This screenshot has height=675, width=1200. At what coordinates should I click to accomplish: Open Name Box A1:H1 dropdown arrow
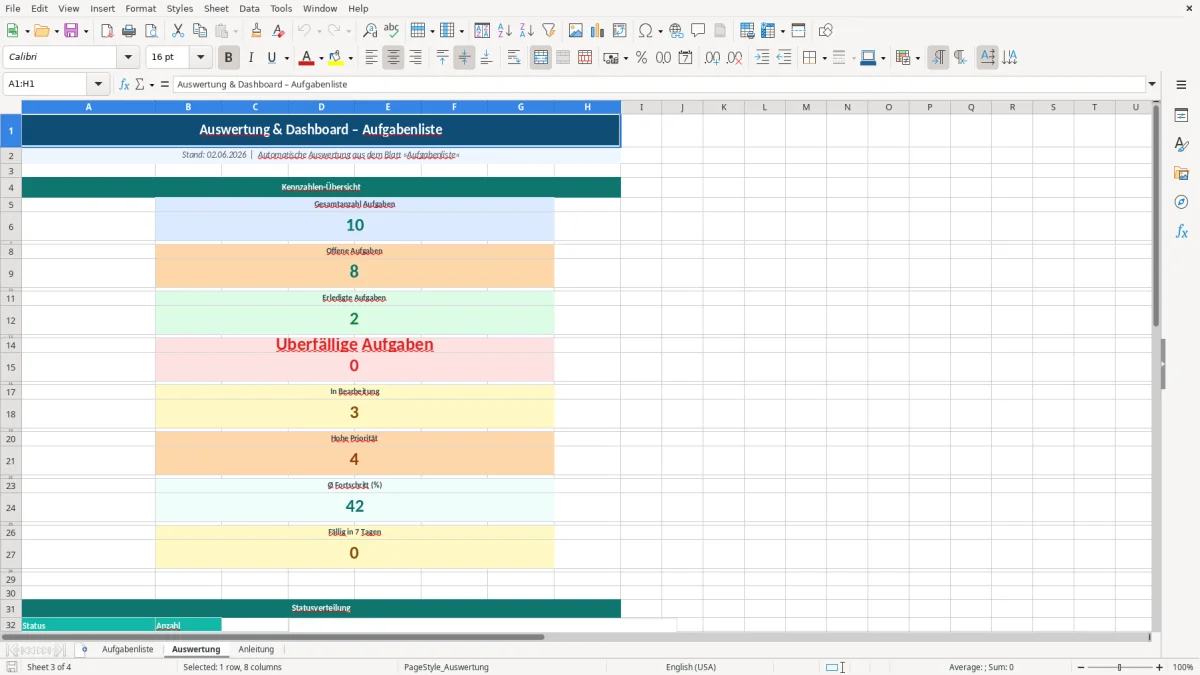[98, 84]
